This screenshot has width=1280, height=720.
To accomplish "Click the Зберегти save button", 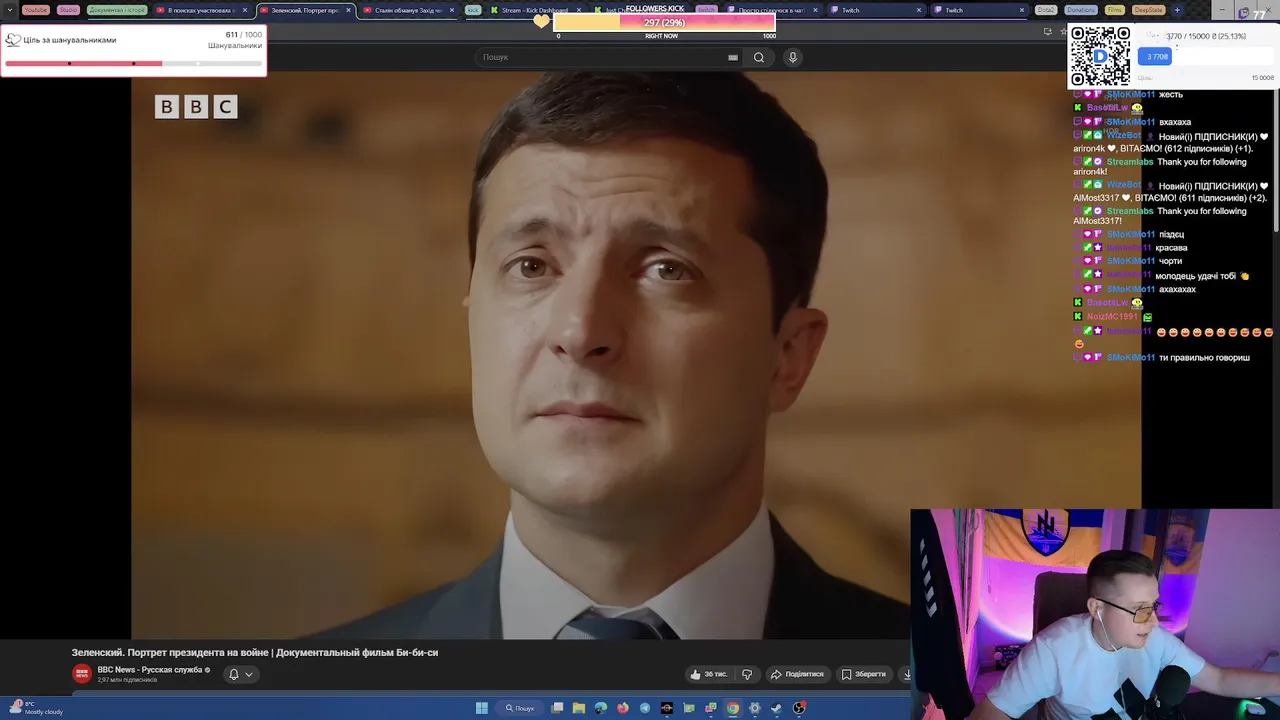I will tap(864, 674).
